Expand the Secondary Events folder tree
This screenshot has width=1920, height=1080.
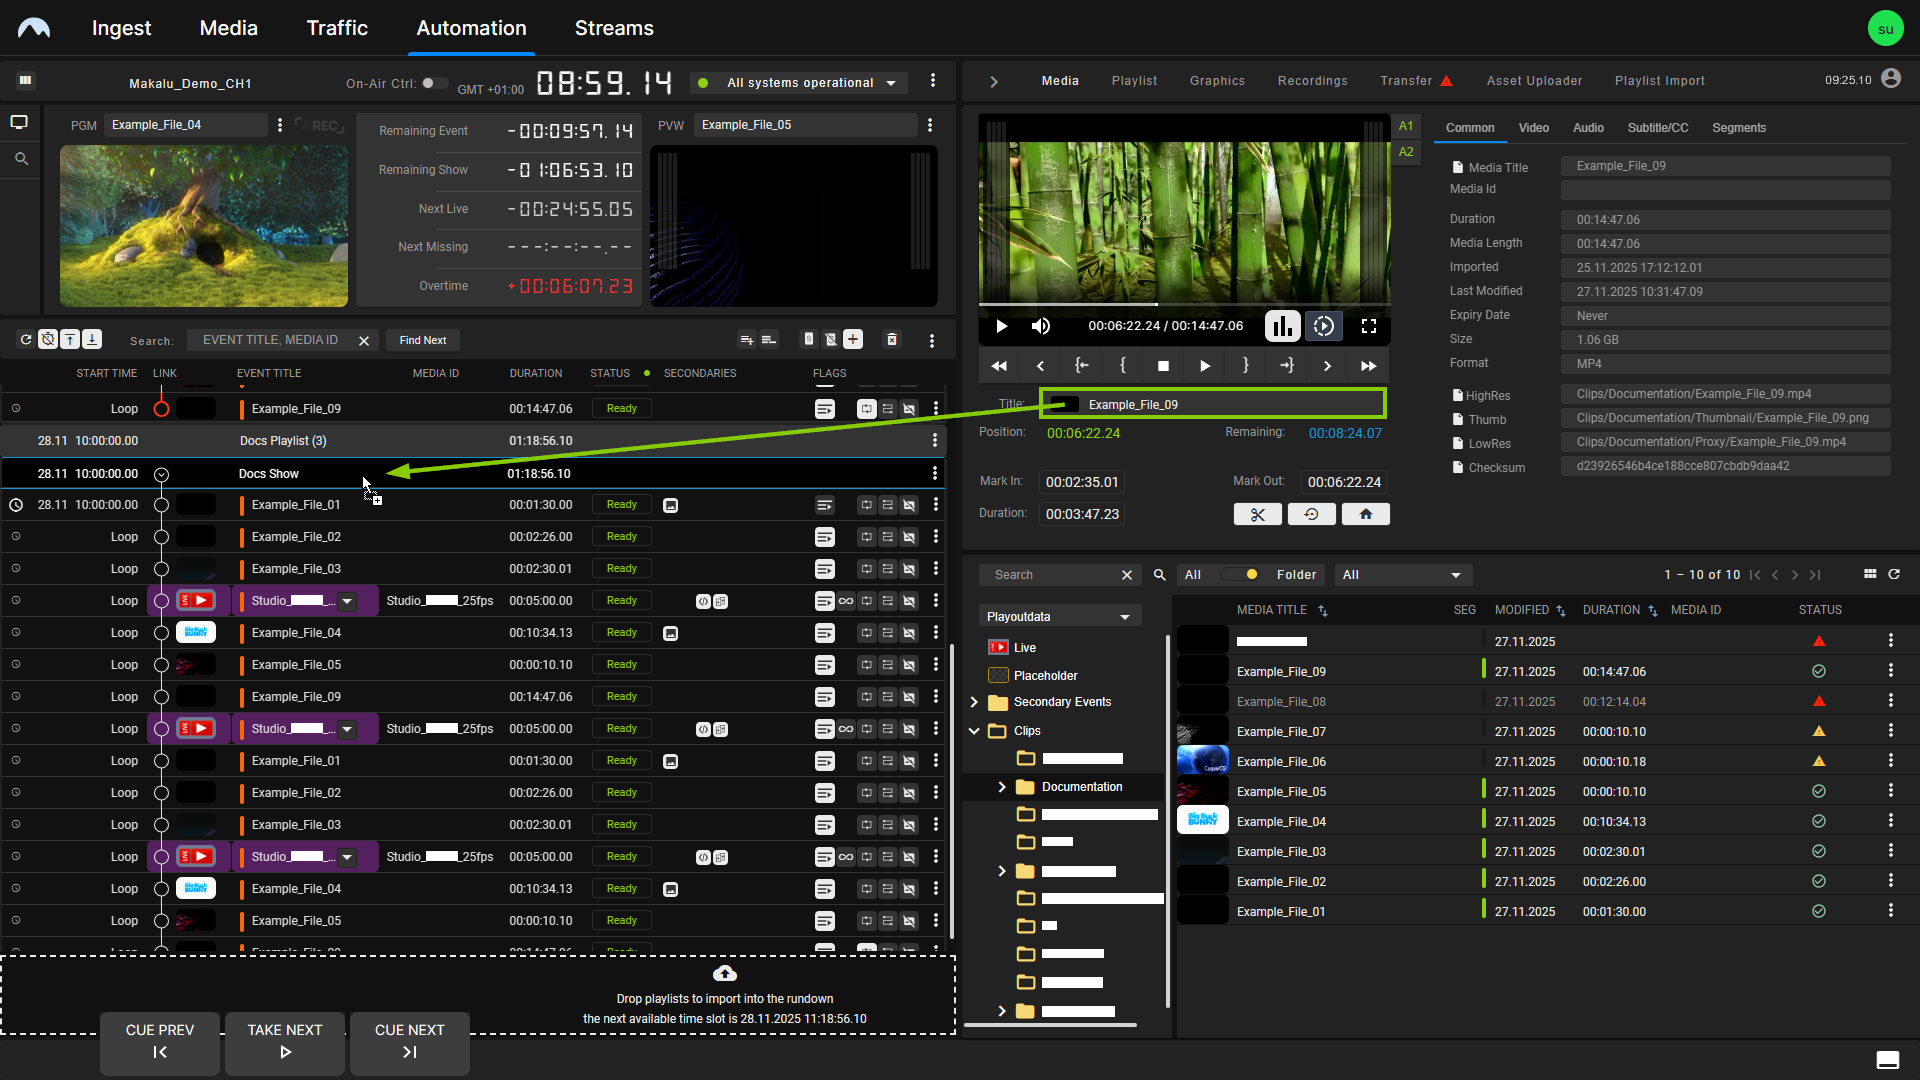pyautogui.click(x=975, y=701)
